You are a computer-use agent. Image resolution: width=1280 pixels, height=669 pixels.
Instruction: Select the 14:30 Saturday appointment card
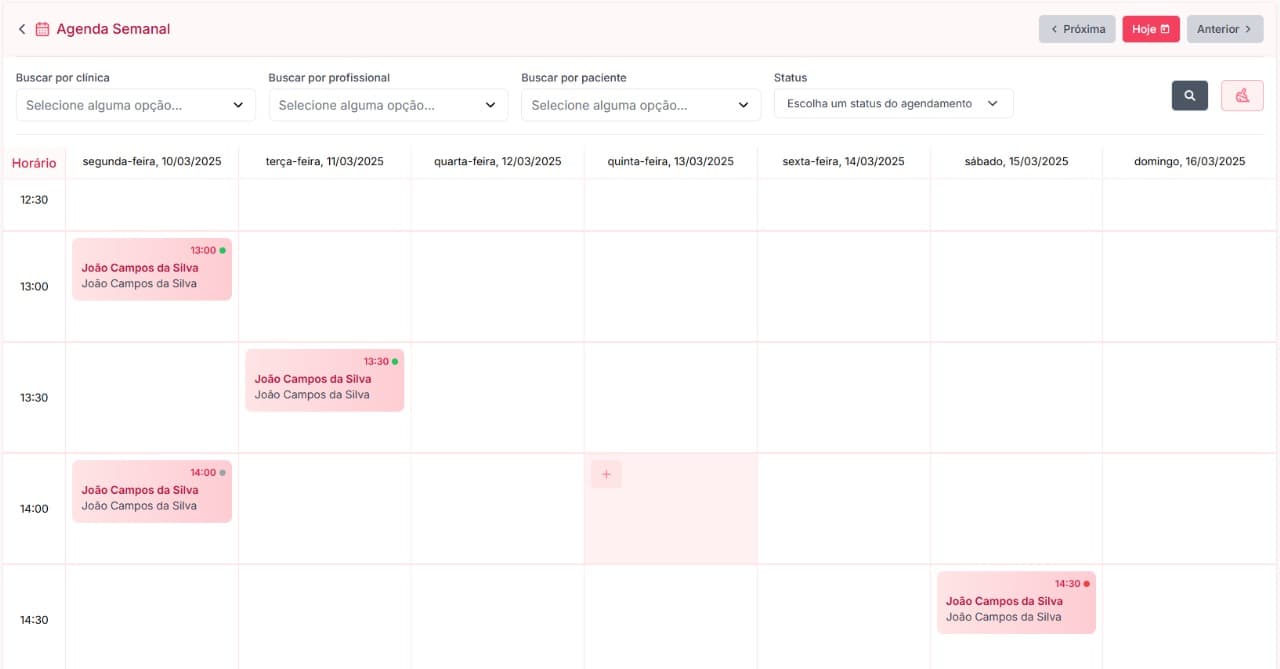(x=1016, y=601)
